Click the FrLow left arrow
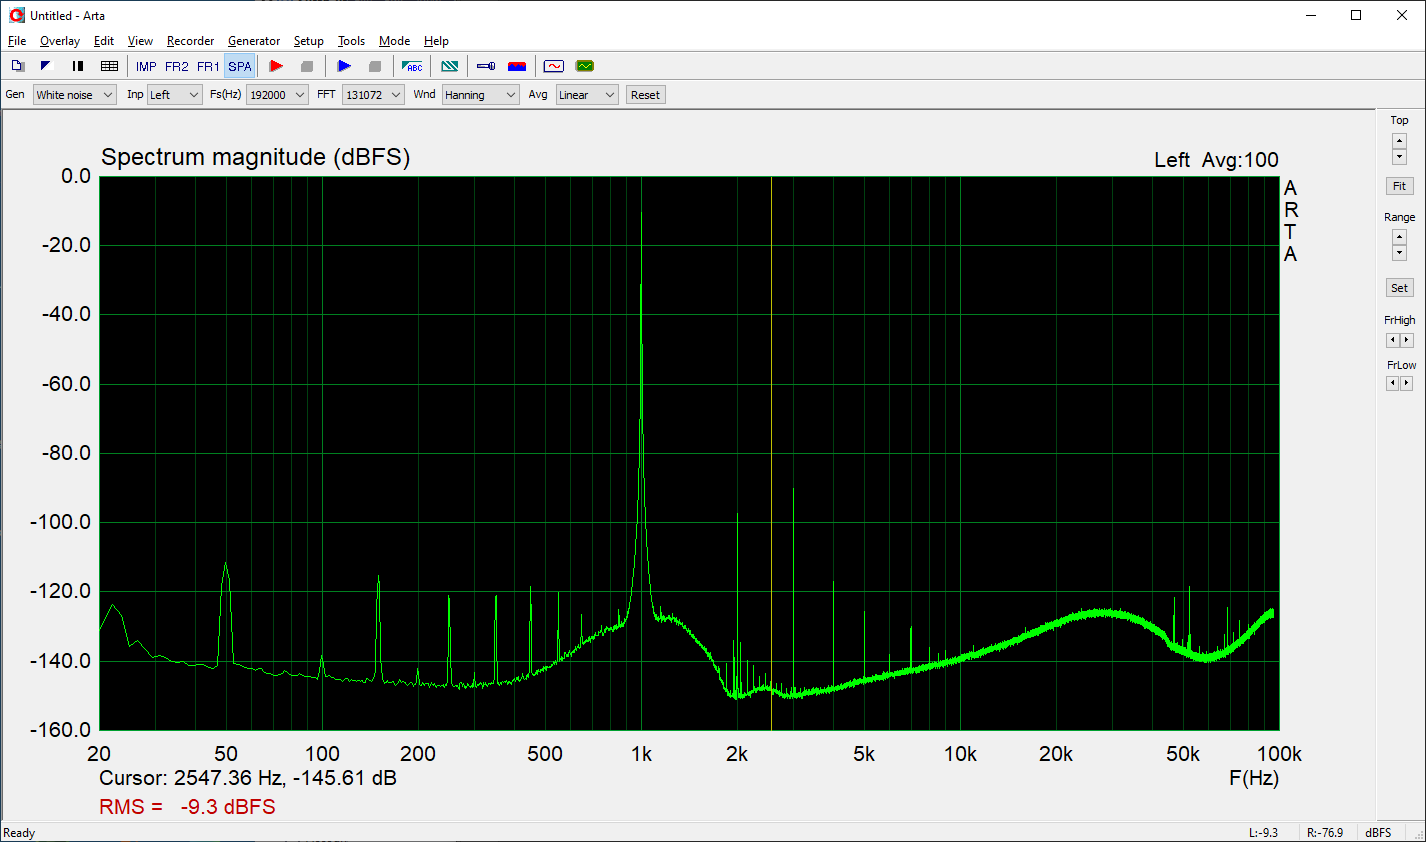 [1392, 383]
